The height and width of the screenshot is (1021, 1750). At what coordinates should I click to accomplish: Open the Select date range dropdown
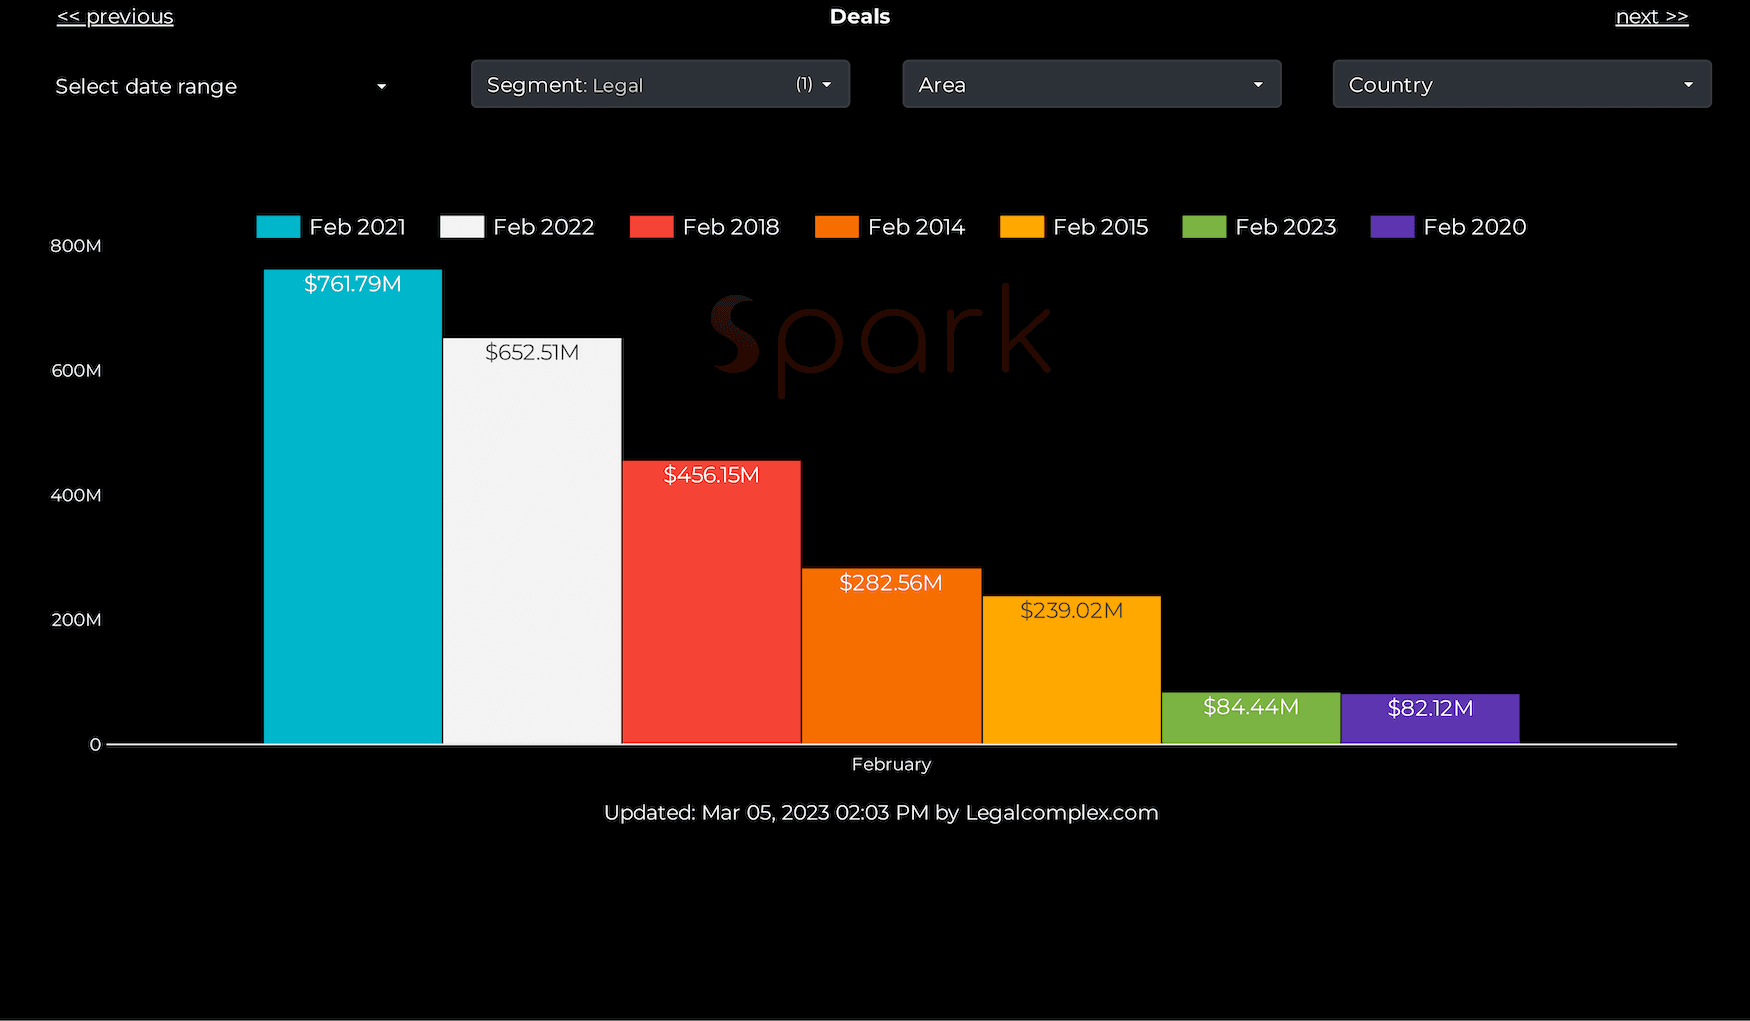222,86
